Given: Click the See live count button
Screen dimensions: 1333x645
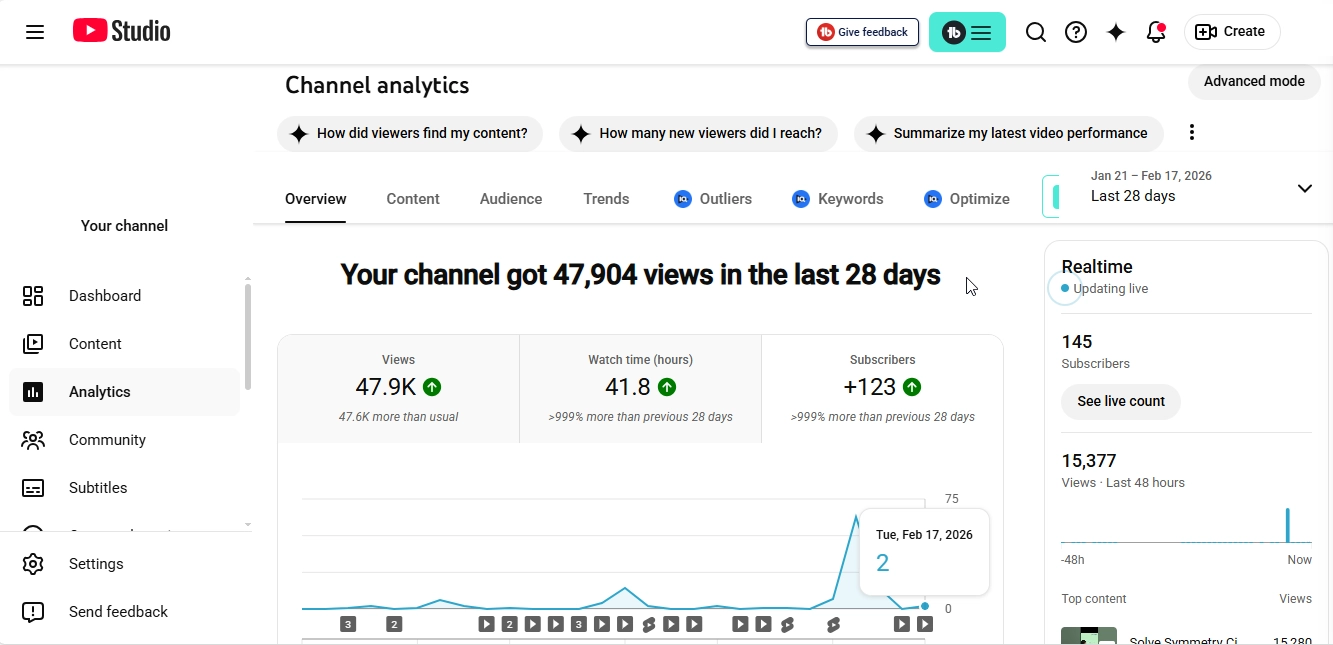Looking at the screenshot, I should click(x=1120, y=401).
